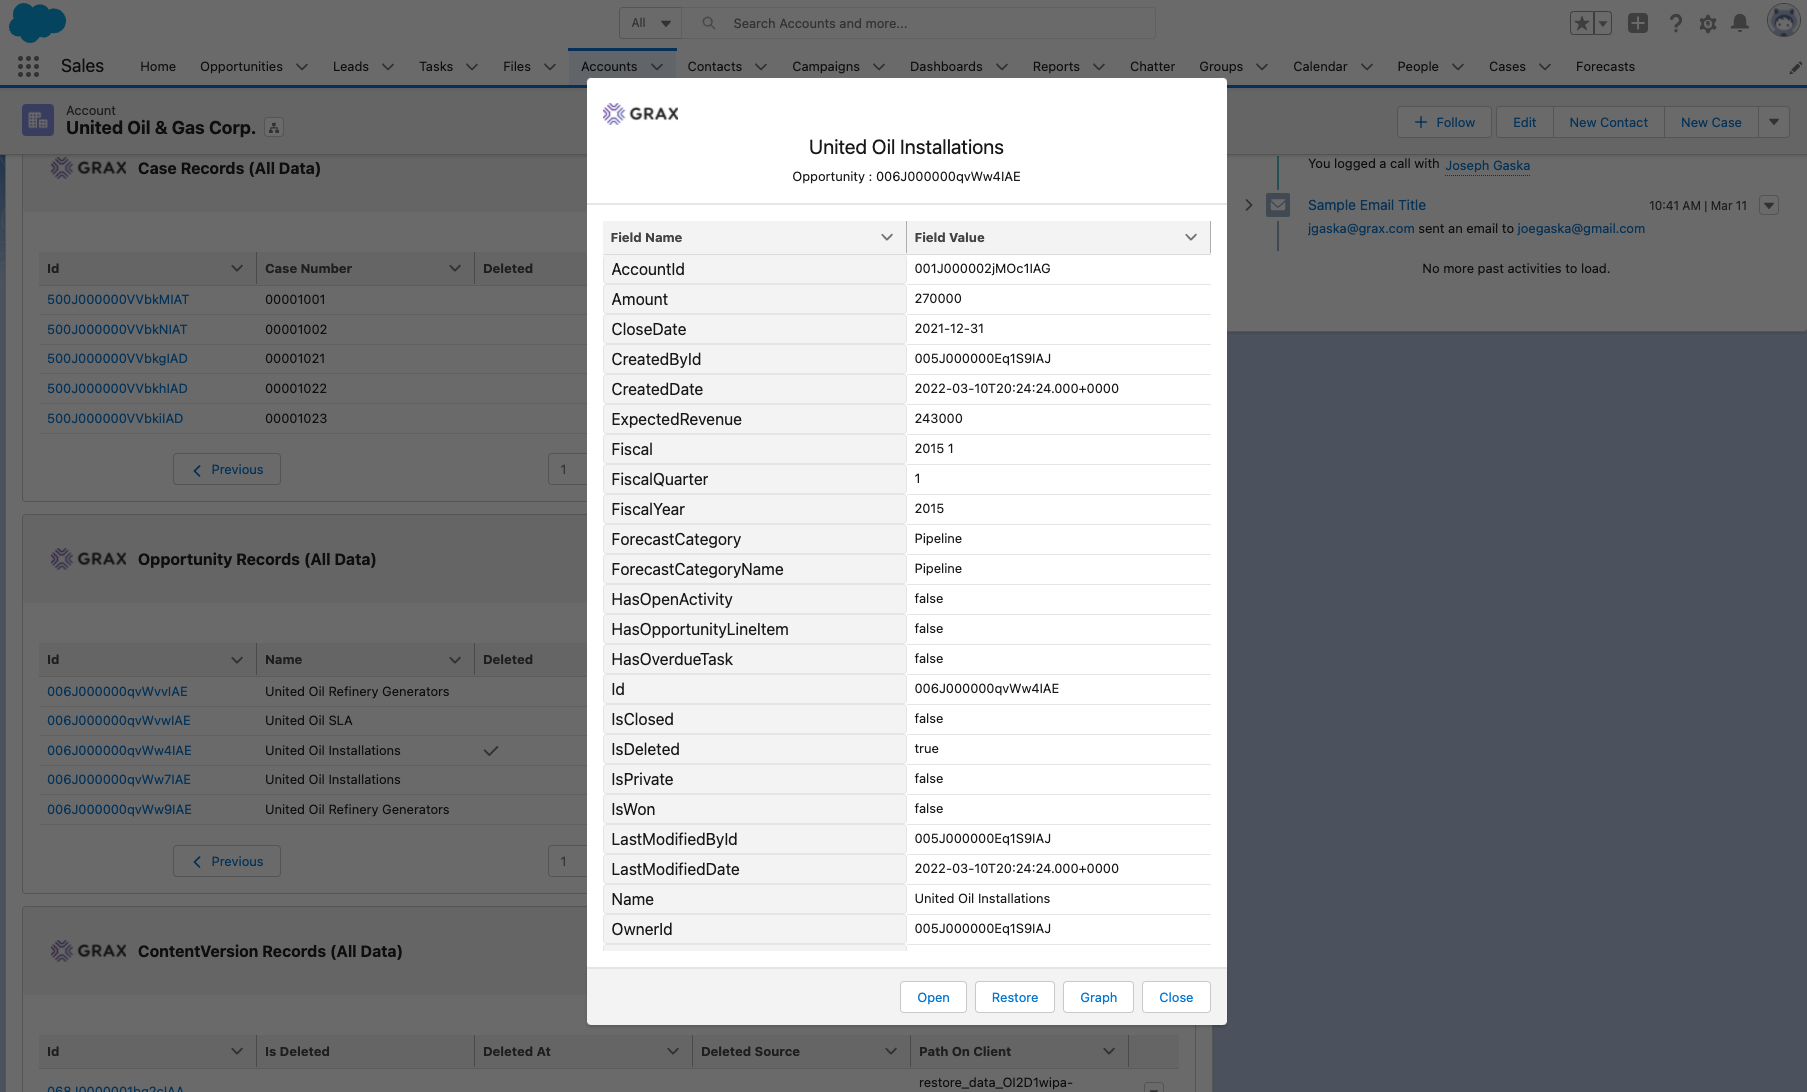
Task: Open opportunity 006J000000qvWvvIAE
Action: [117, 691]
